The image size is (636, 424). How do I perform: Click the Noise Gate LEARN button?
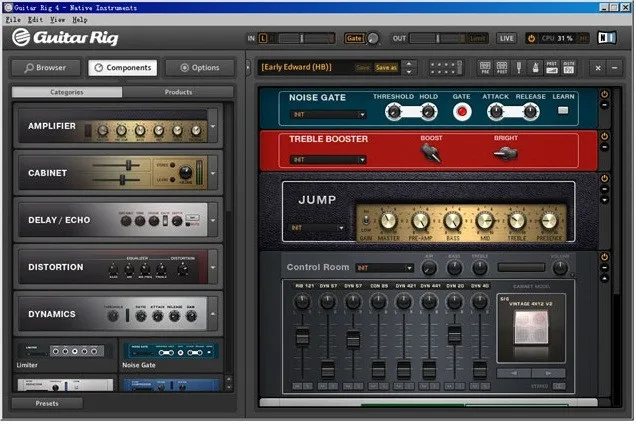tap(563, 110)
